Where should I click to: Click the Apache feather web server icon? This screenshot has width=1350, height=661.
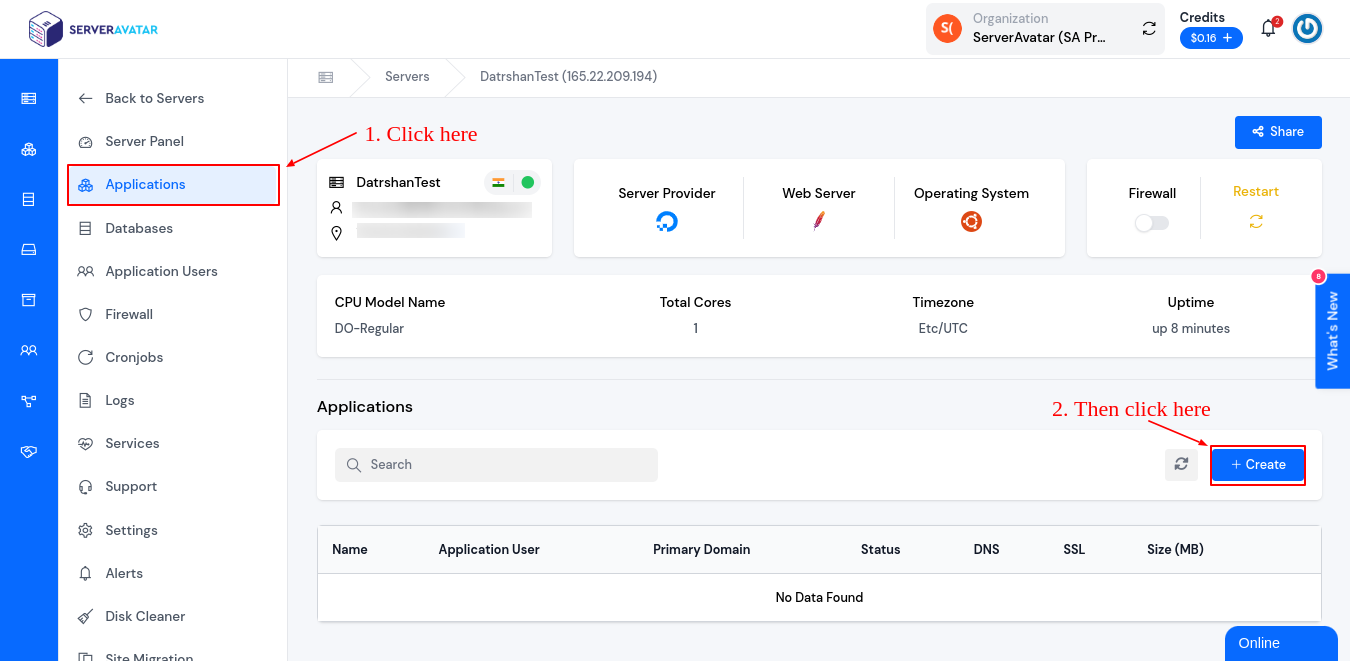[819, 222]
